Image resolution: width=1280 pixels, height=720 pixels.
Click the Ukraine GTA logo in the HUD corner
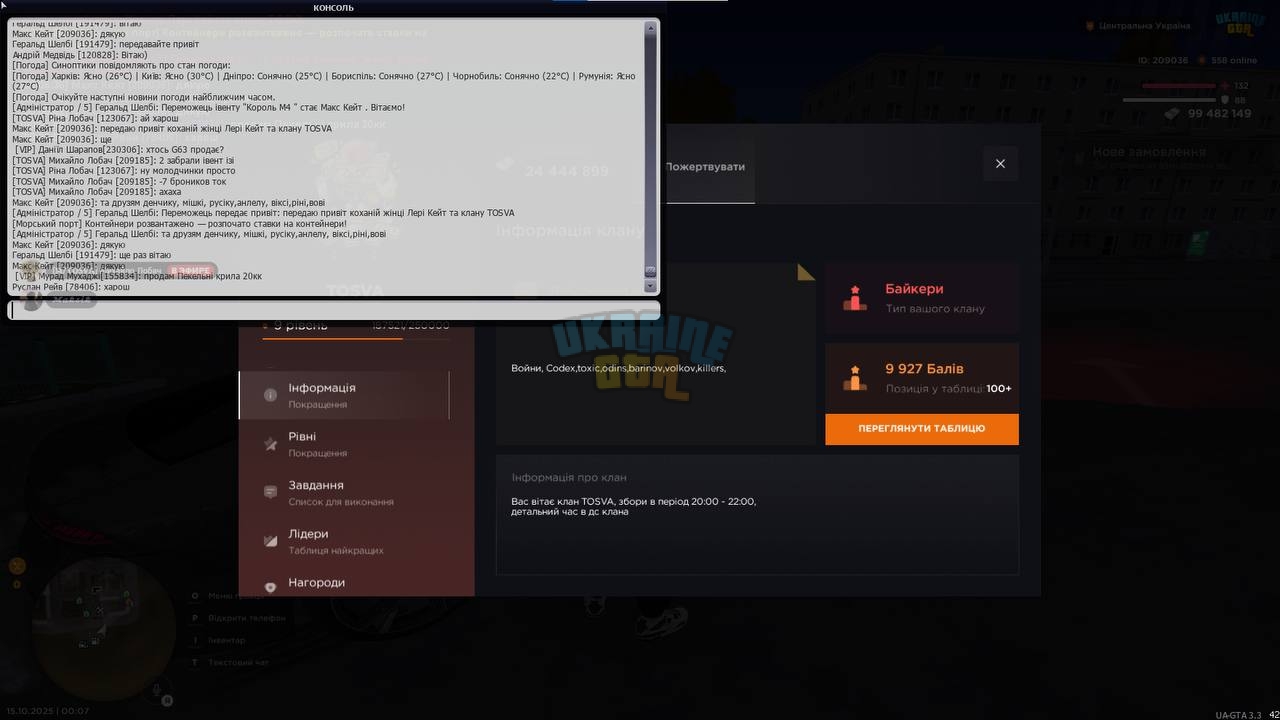(1240, 24)
